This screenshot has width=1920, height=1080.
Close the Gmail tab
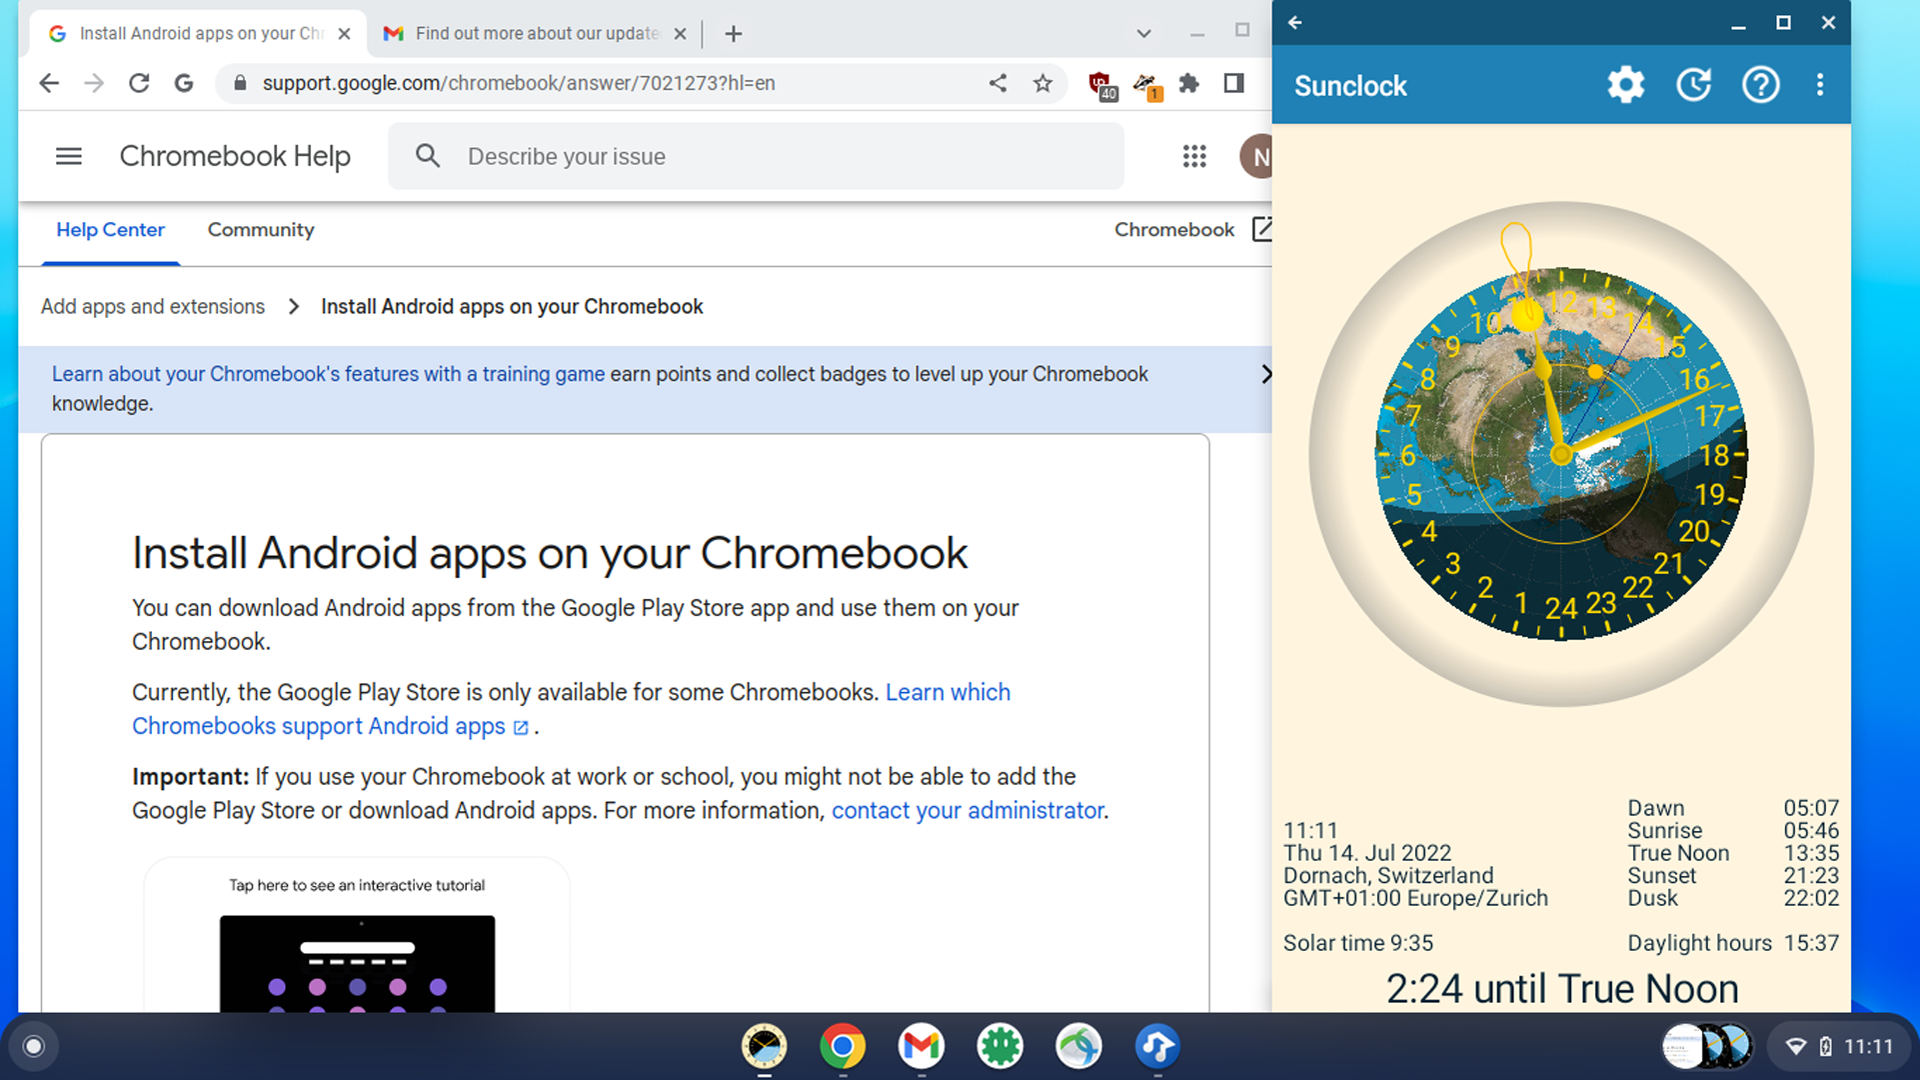click(x=680, y=33)
